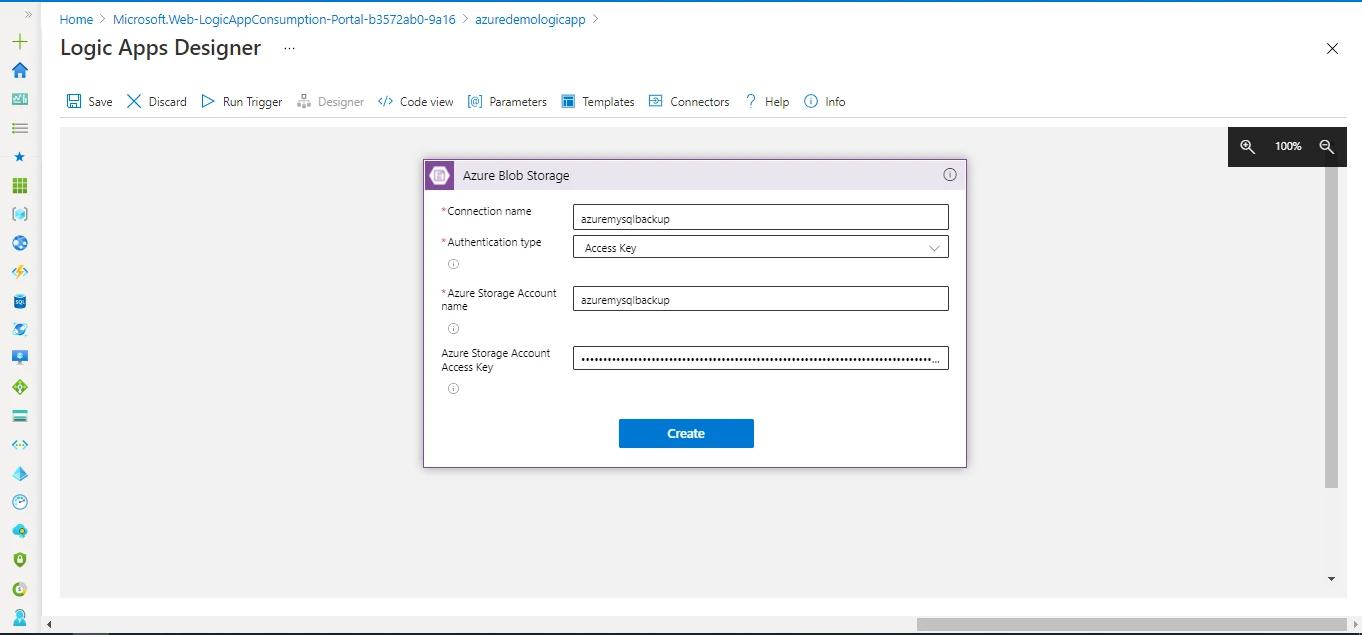The image size is (1362, 635).
Task: Click the info icon on the Azure Blob Storage header
Action: pyautogui.click(x=948, y=174)
